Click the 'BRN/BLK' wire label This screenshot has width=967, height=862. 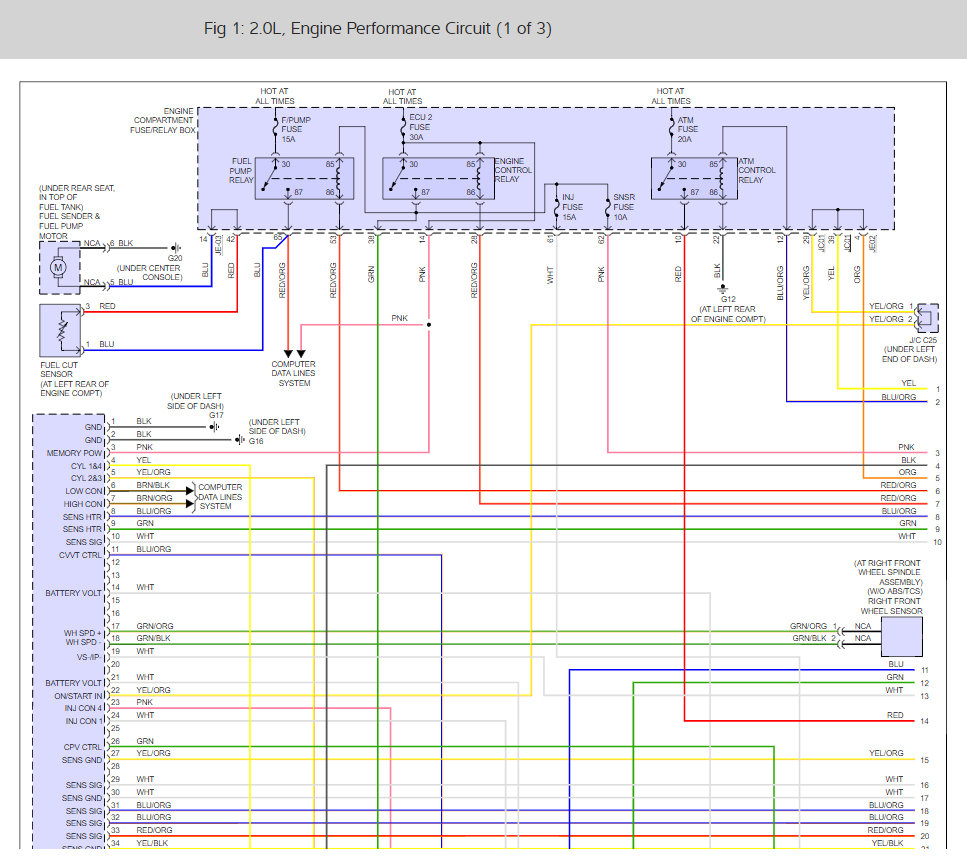(153, 485)
